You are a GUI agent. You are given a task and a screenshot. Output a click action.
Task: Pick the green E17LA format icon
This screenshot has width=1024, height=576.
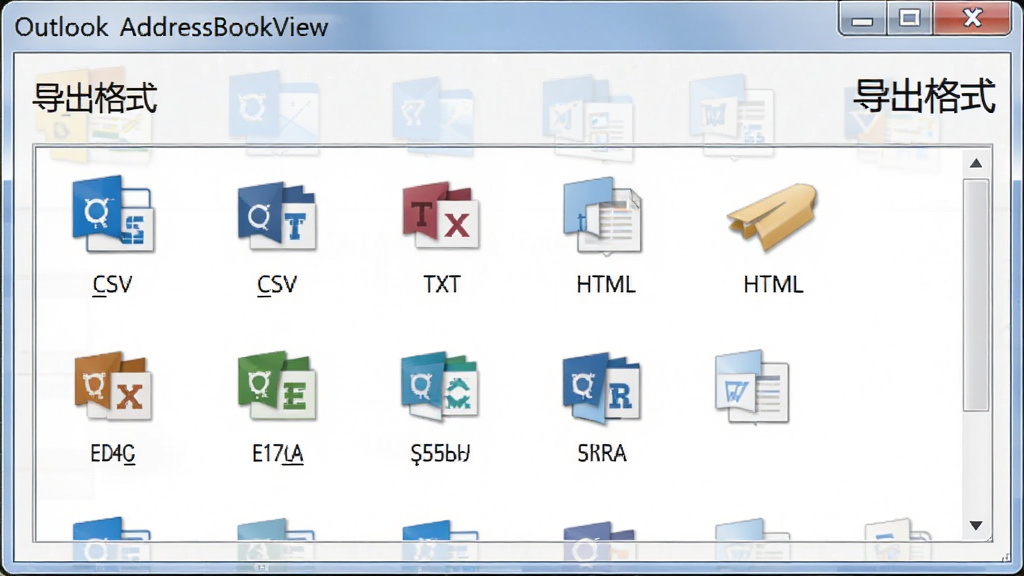click(x=278, y=387)
